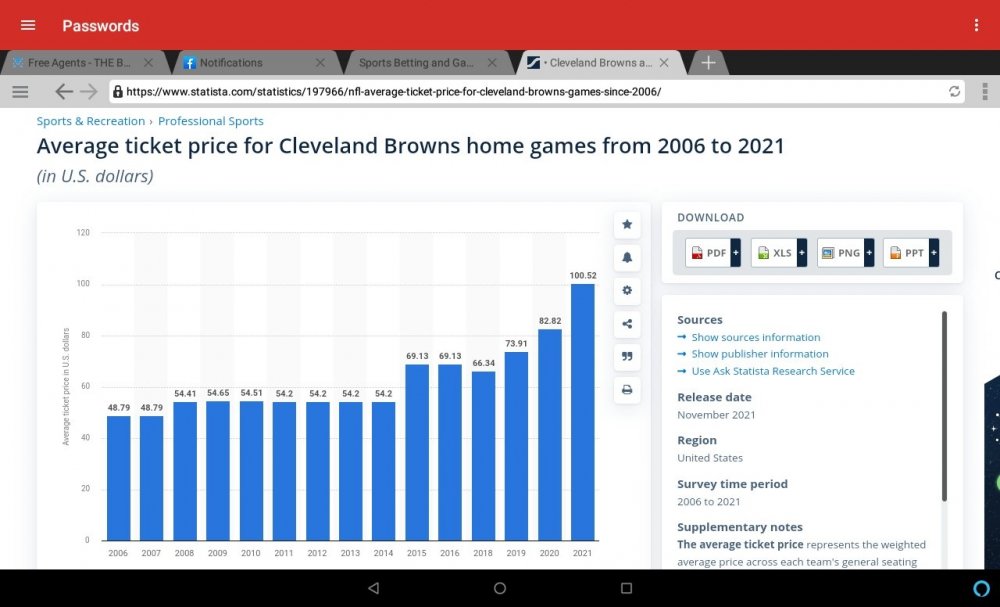Close the Free Agents tab
Image resolution: width=1000 pixels, height=607 pixels.
tap(148, 62)
